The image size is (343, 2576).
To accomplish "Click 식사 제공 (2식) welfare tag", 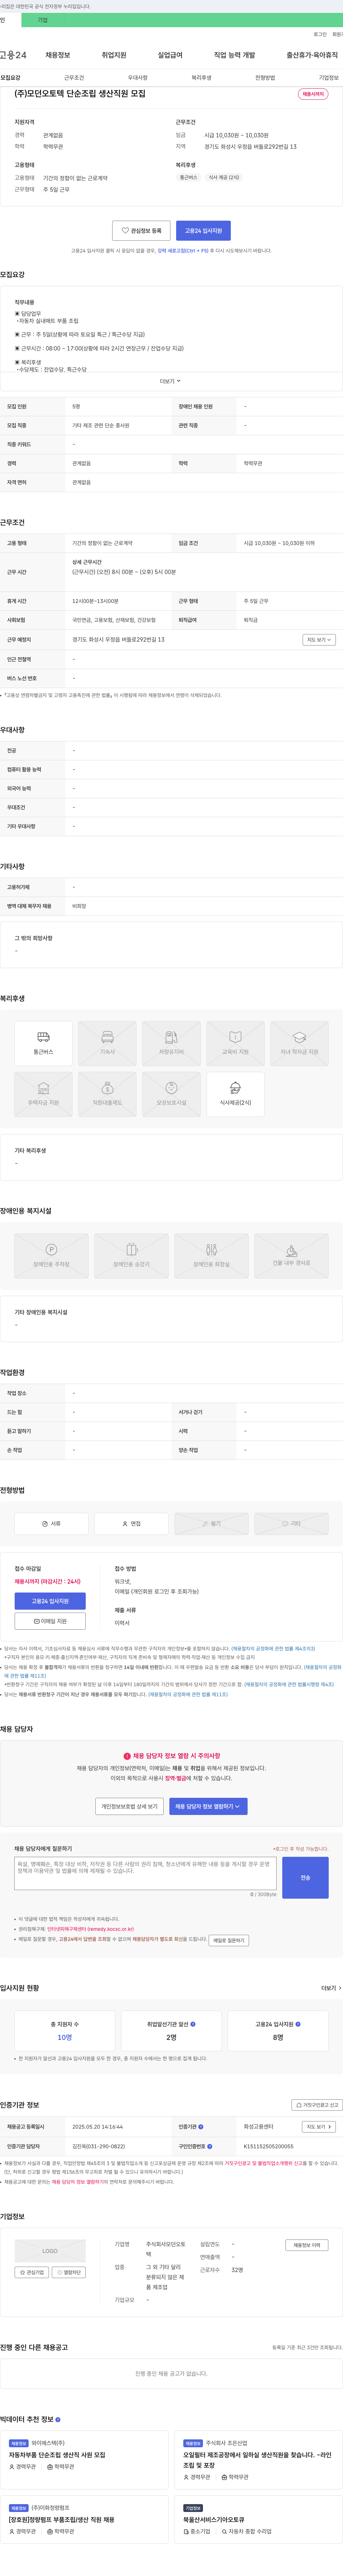I will point(224,177).
